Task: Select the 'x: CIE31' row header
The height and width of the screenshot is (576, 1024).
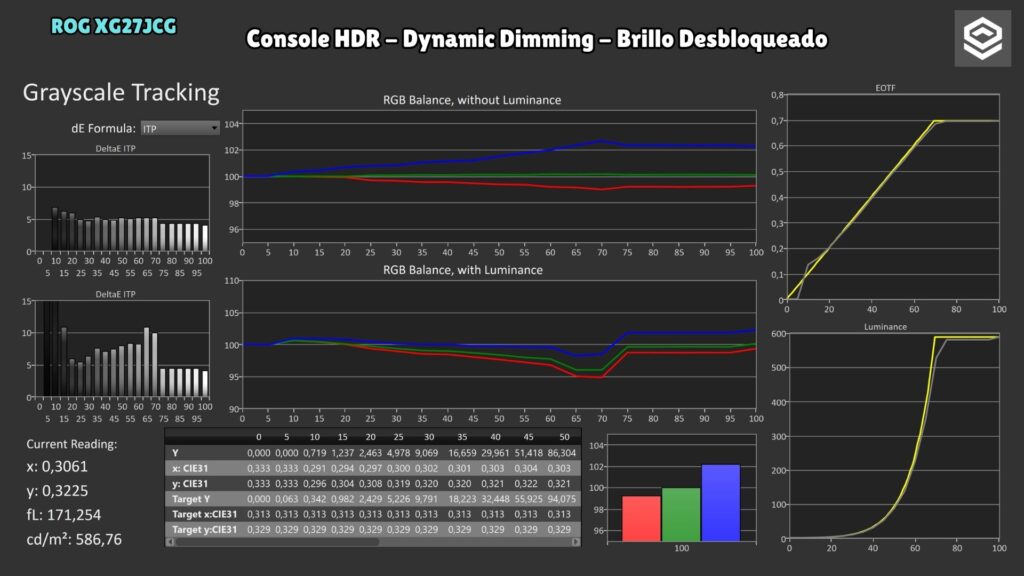Action: (190, 468)
